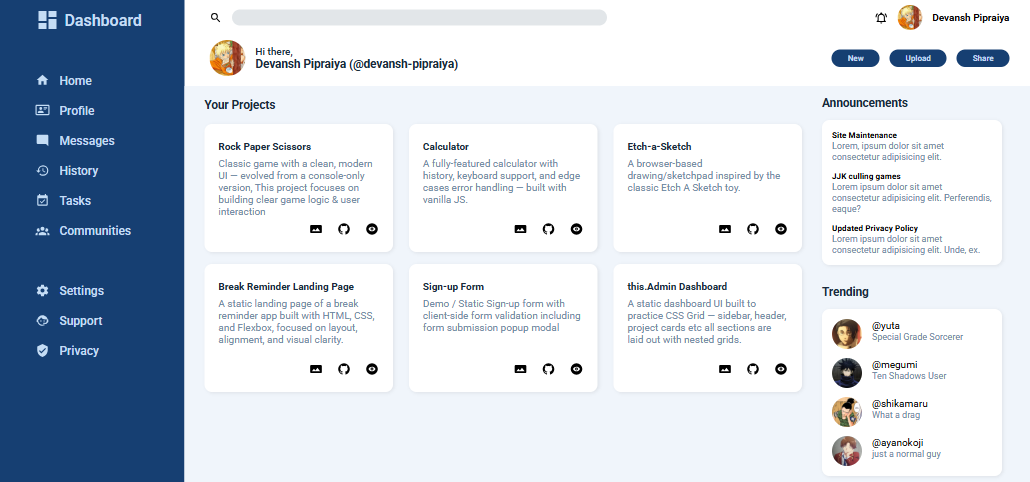Click inside the search bar
The width and height of the screenshot is (1030, 482).
pos(419,18)
